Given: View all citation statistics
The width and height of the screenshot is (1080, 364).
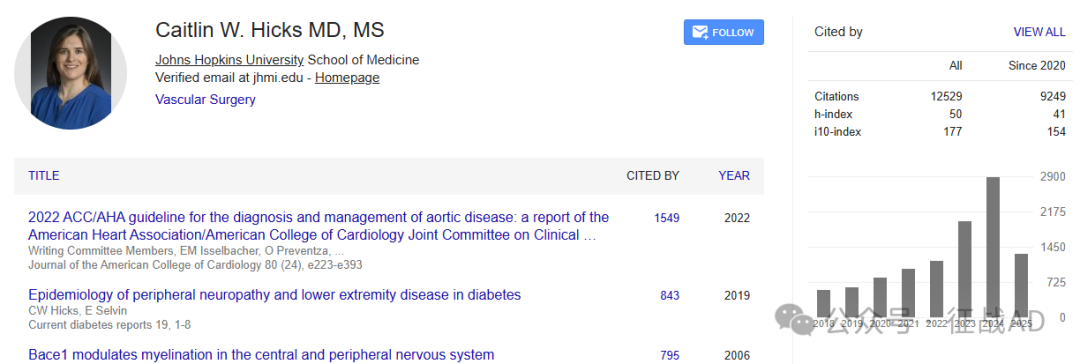Looking at the screenshot, I should [1039, 32].
